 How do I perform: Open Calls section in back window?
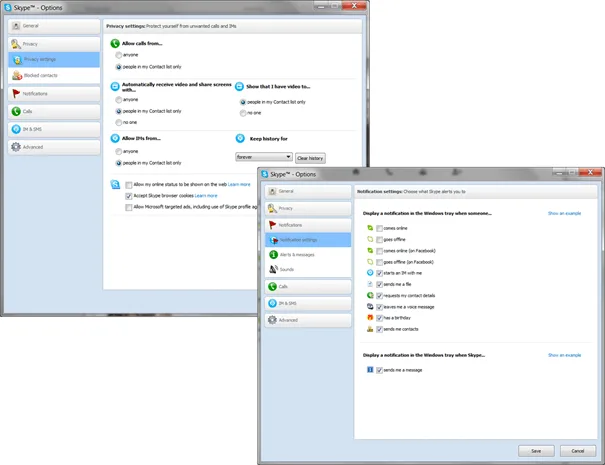(x=54, y=112)
